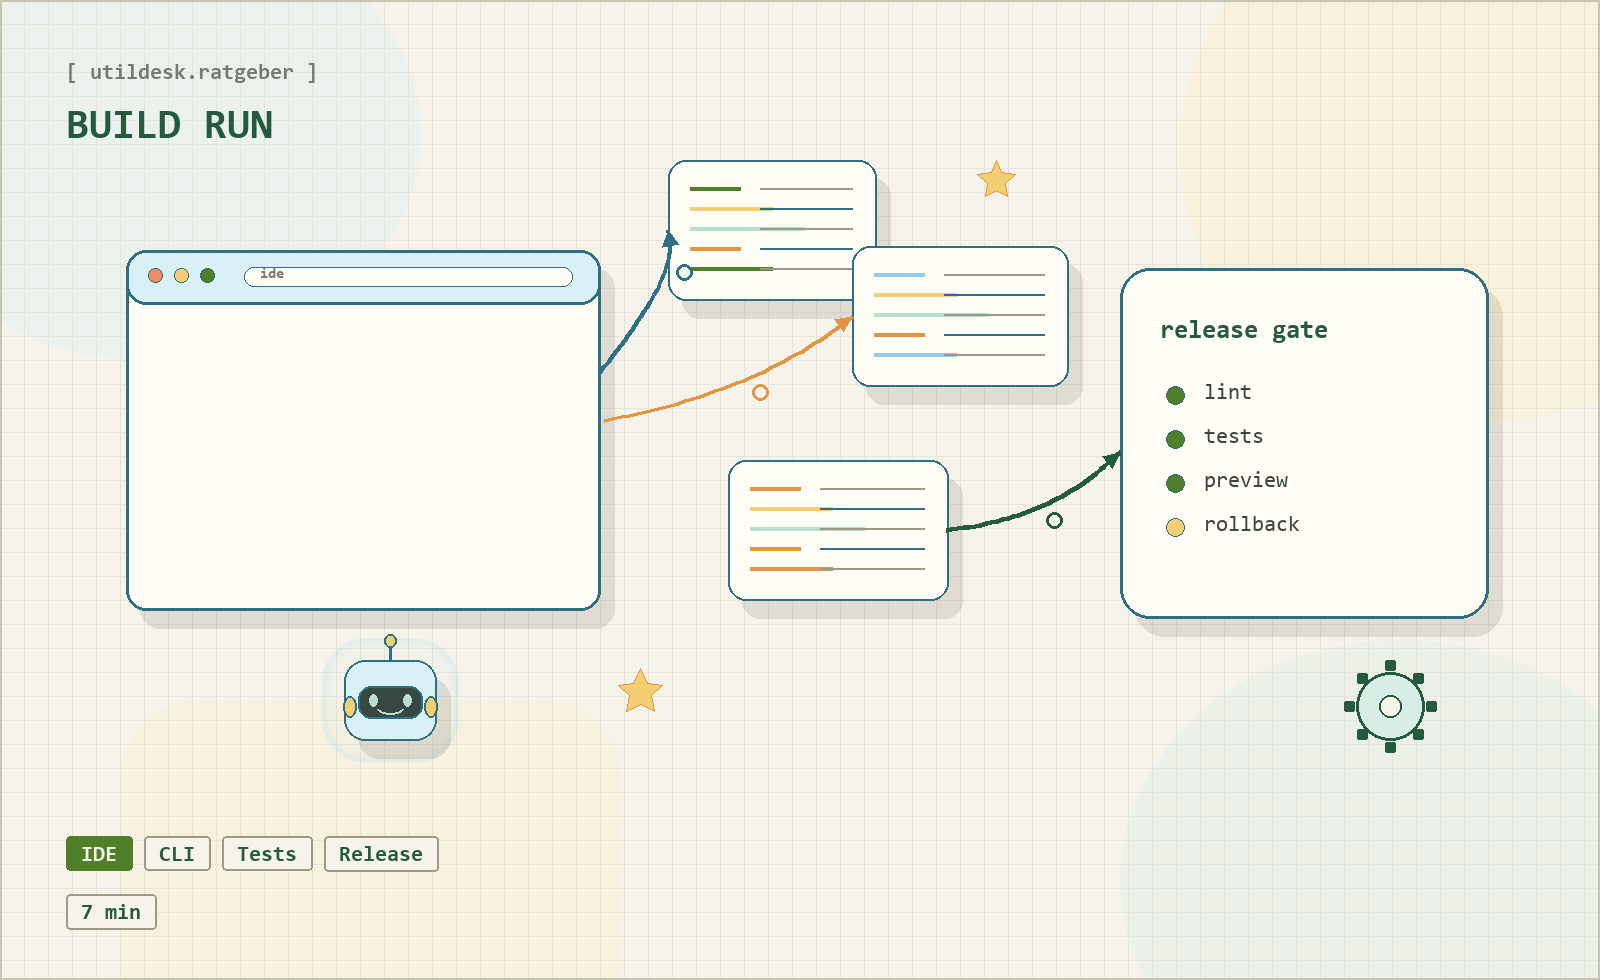Toggle the lint status dot

click(x=1175, y=394)
